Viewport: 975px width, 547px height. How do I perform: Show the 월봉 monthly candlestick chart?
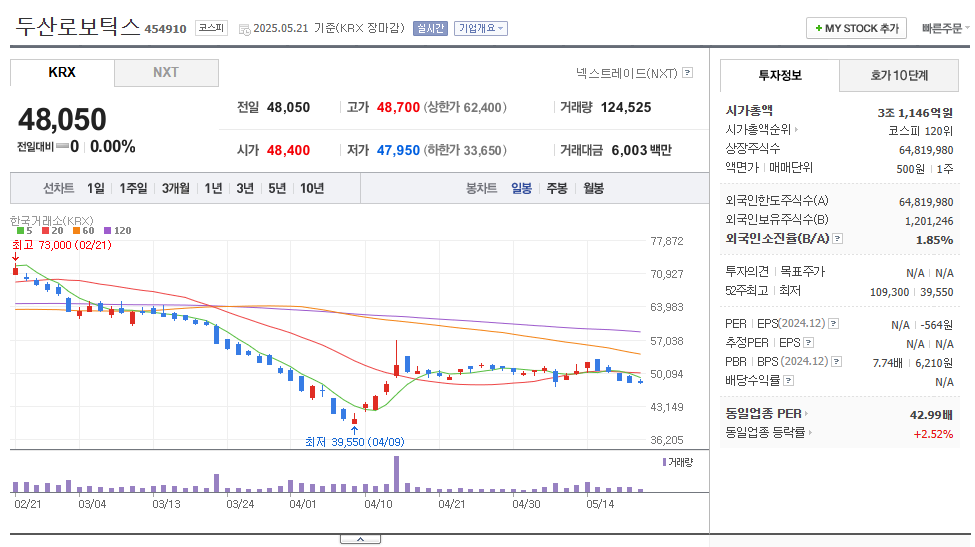(593, 188)
